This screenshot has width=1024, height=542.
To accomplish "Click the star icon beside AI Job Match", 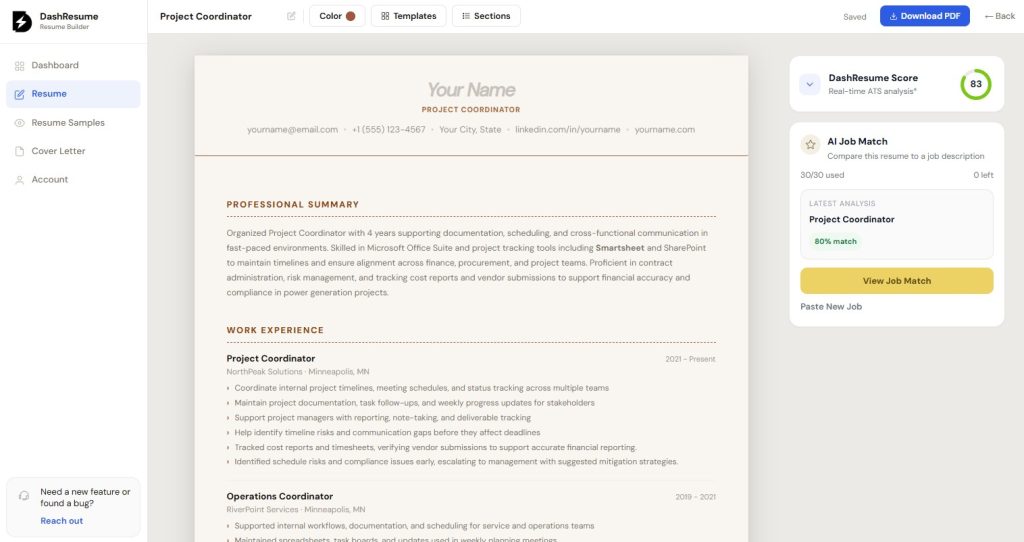I will pos(810,144).
